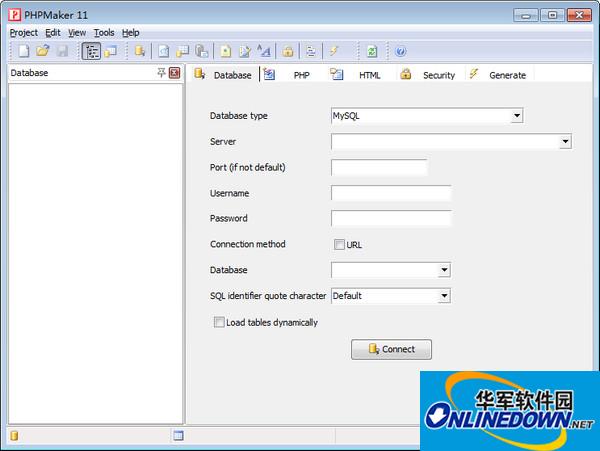Click the lightning bolt generate toolbar icon
This screenshot has height=451, width=600.
[334, 51]
